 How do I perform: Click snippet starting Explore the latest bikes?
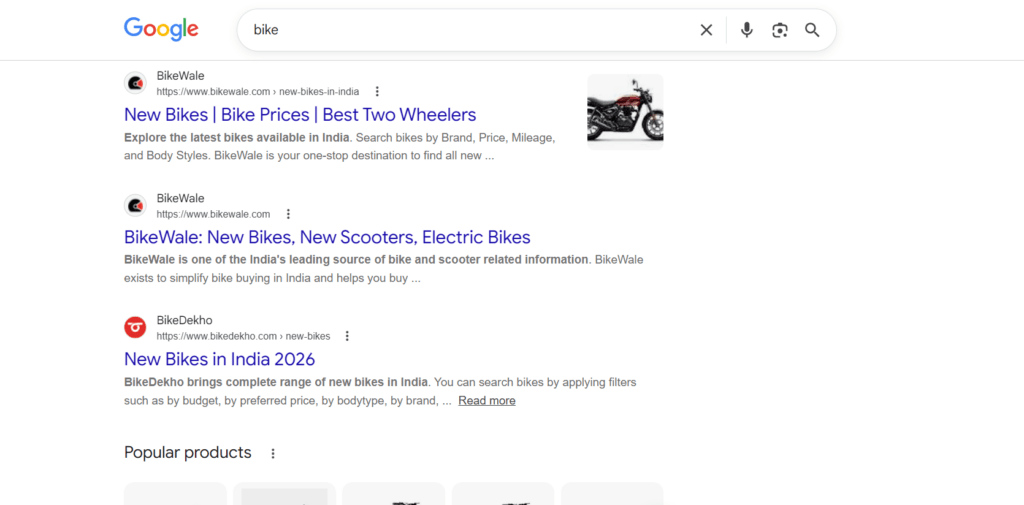click(340, 147)
